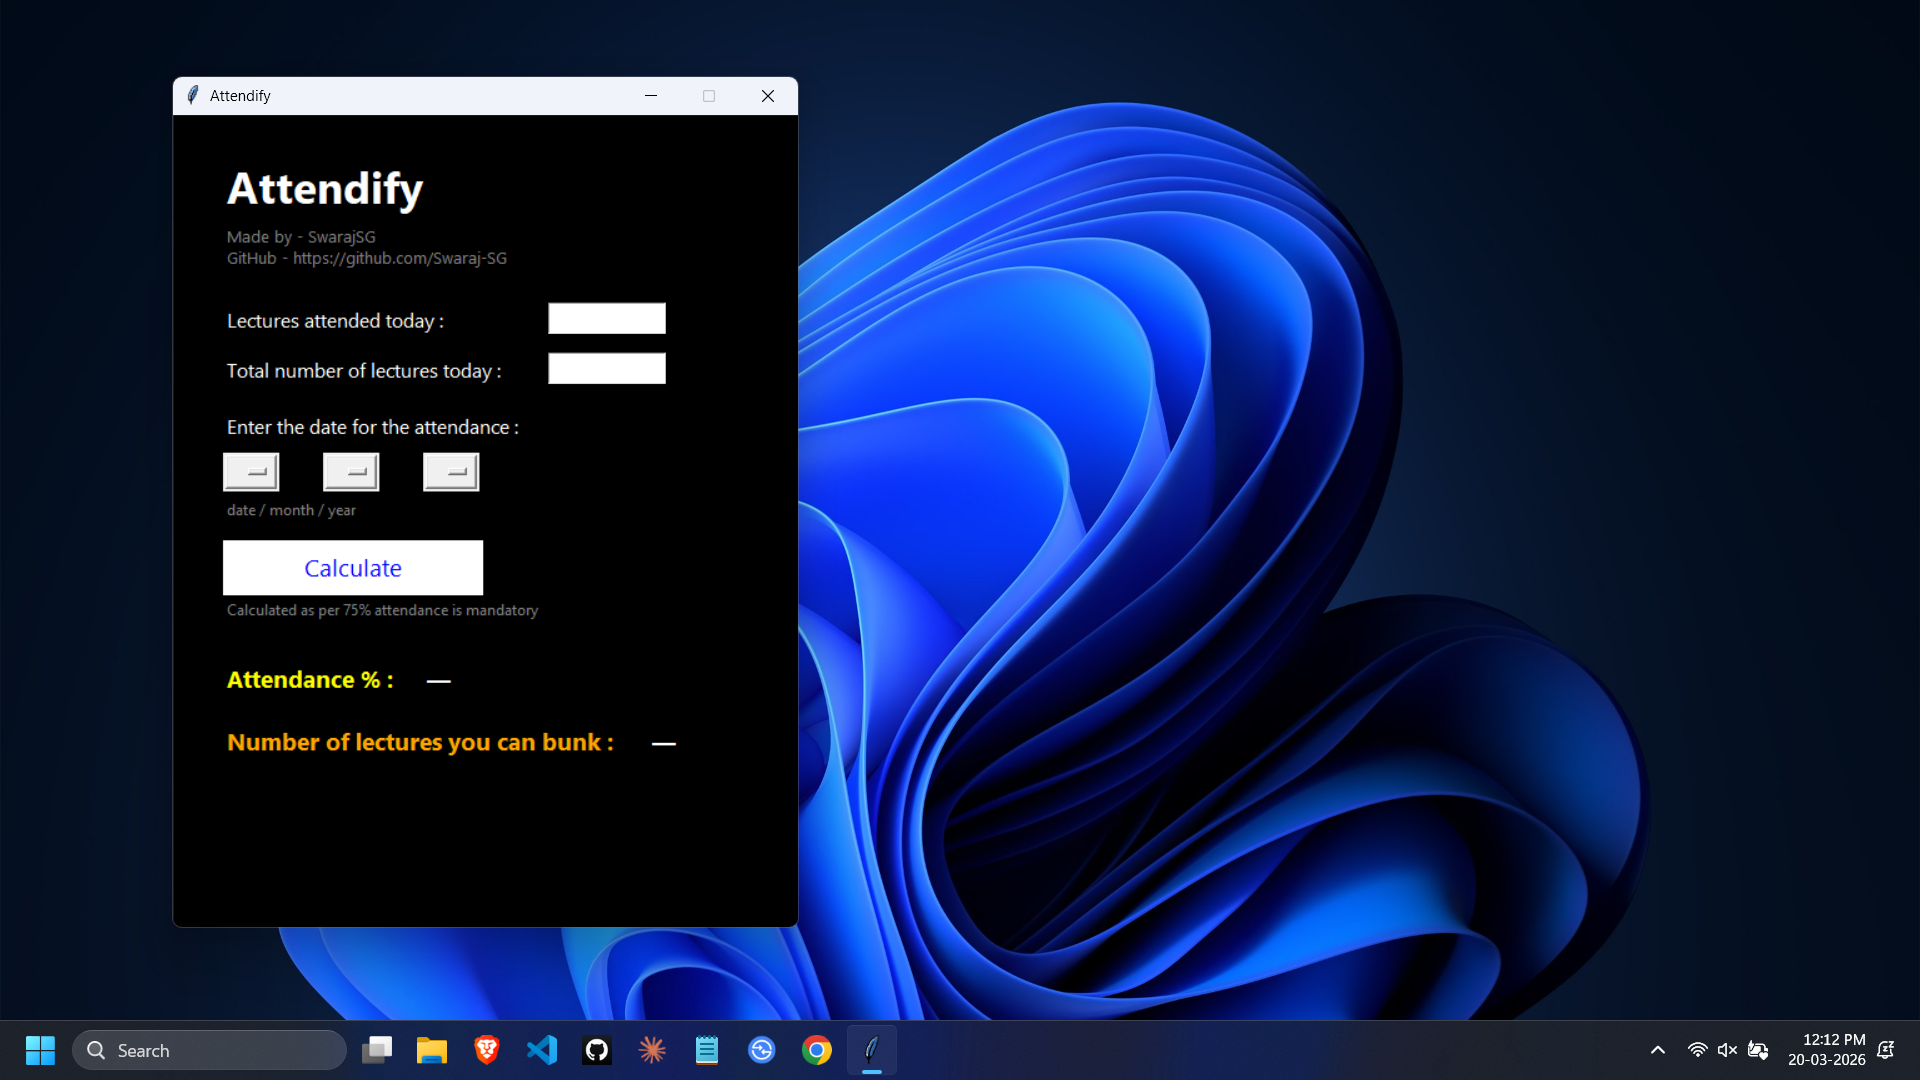Switch to the running Attendify Python app
This screenshot has width=1920, height=1080.
point(871,1050)
